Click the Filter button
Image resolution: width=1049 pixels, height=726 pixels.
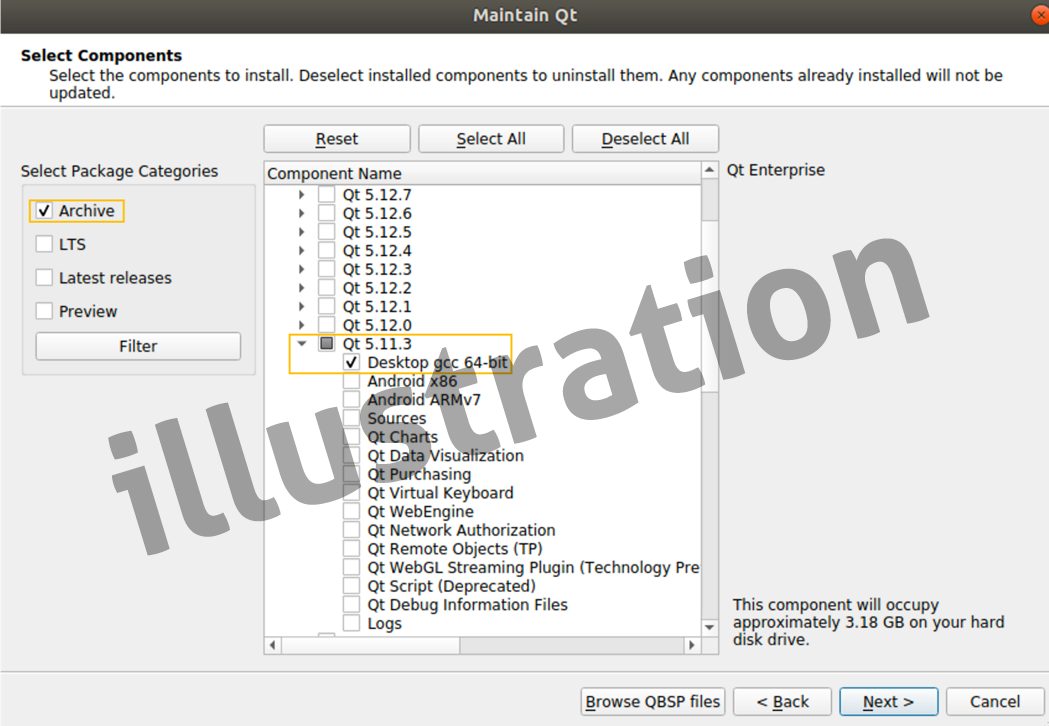point(138,346)
